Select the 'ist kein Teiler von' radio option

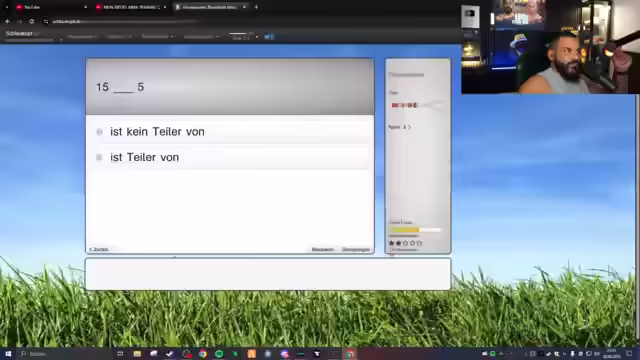click(99, 132)
